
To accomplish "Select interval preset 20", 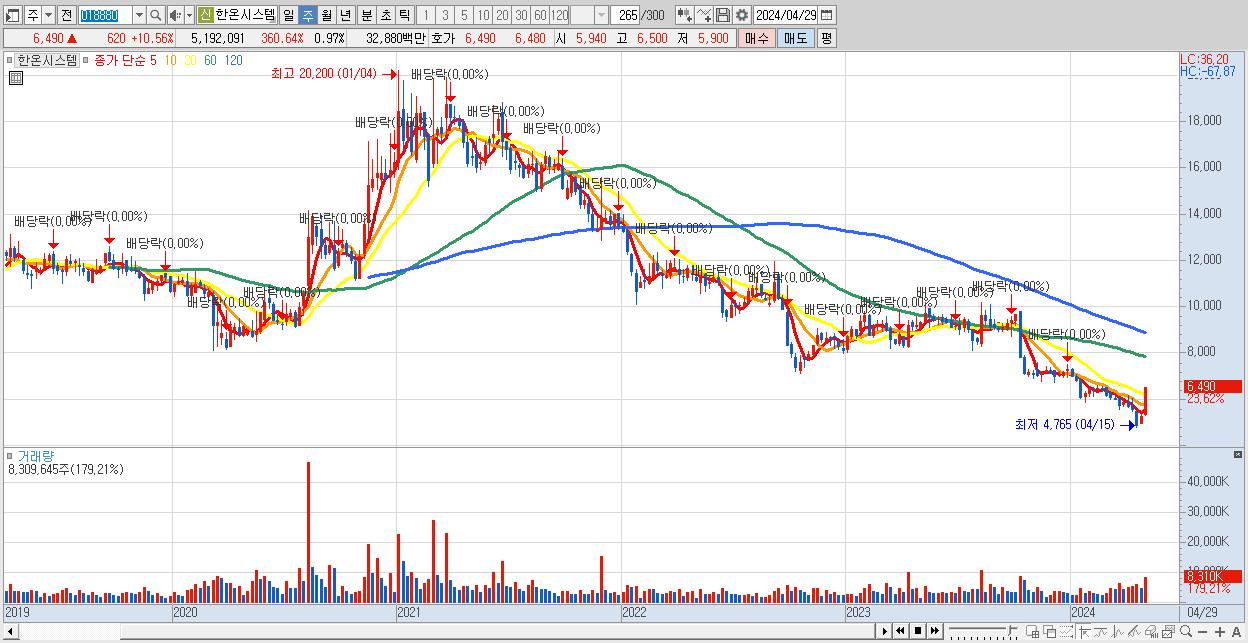I will [502, 15].
